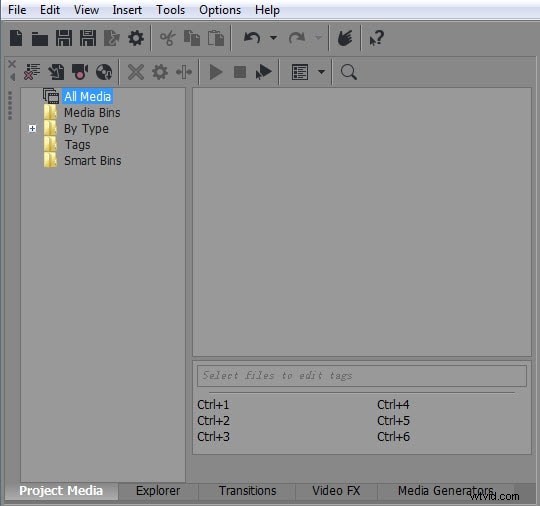Select the Media Bins folder
The height and width of the screenshot is (506, 540).
(x=92, y=113)
